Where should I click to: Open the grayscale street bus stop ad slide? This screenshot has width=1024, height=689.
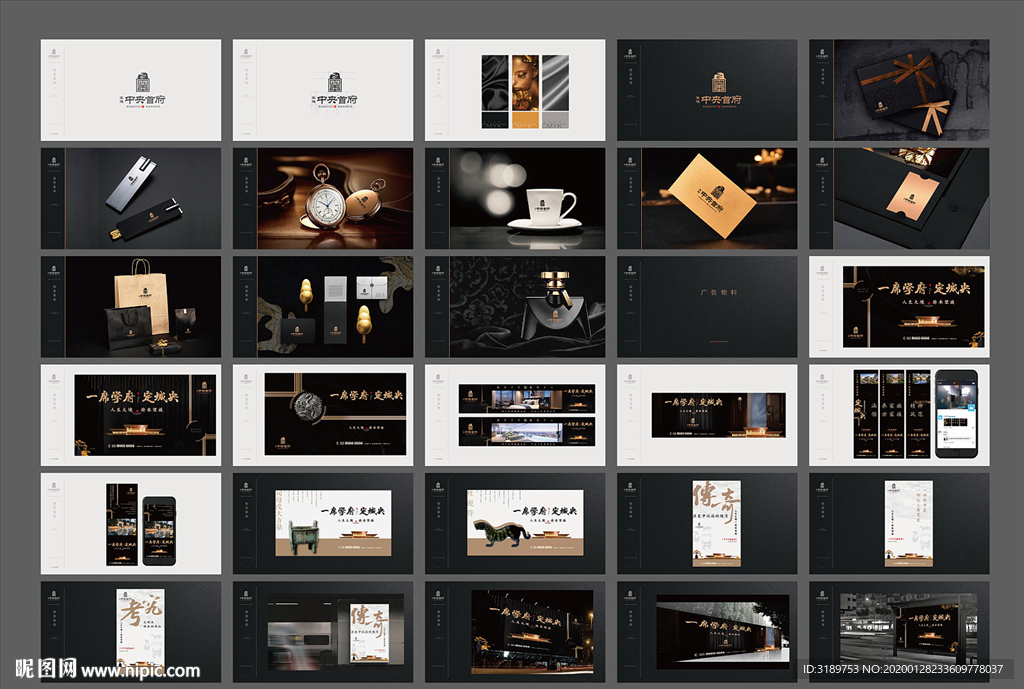coord(899,632)
